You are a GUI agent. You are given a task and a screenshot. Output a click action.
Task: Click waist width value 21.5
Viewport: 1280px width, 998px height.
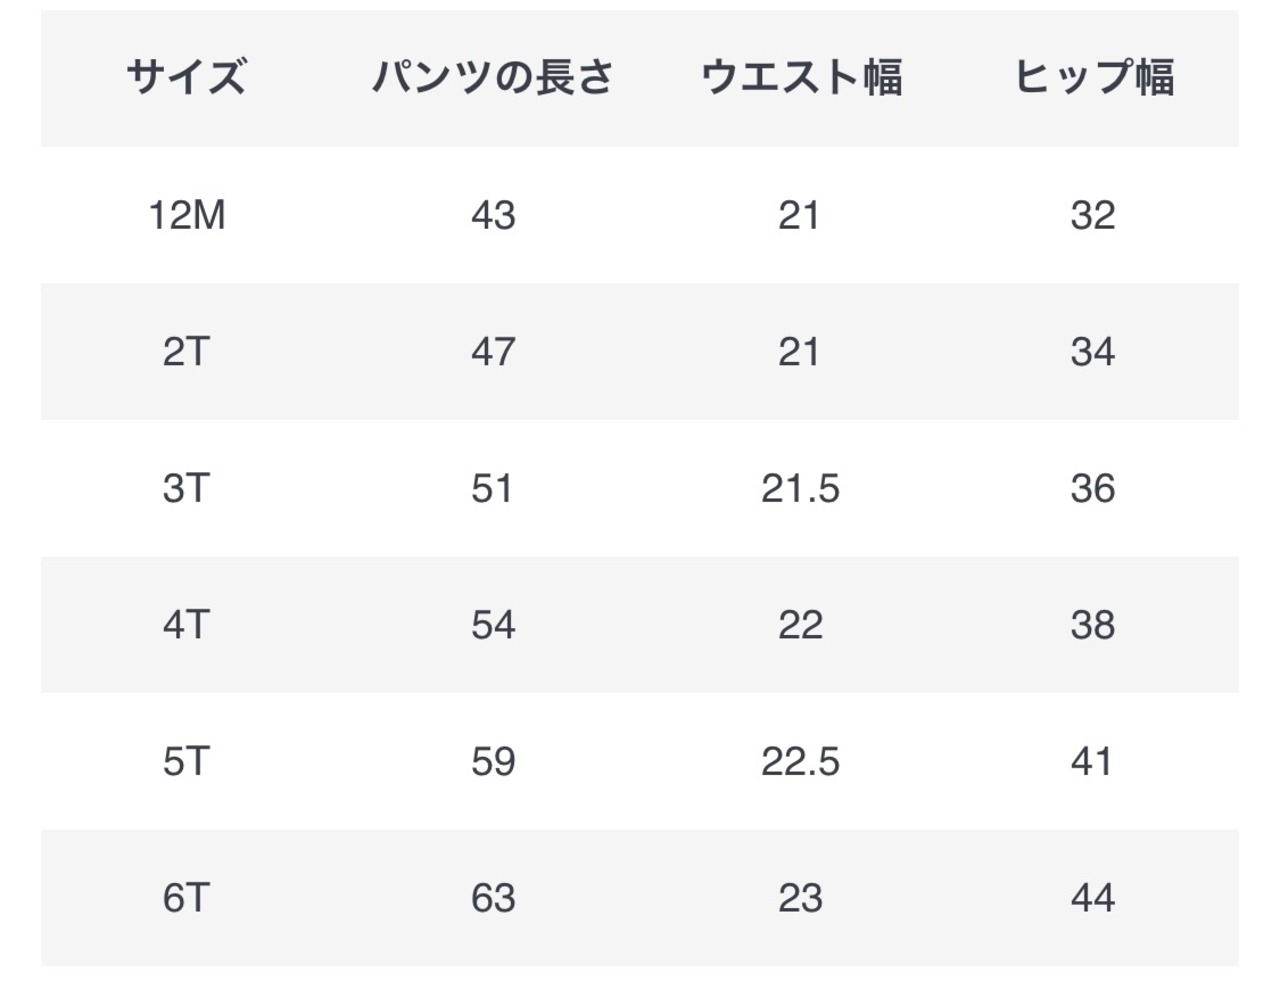[800, 488]
